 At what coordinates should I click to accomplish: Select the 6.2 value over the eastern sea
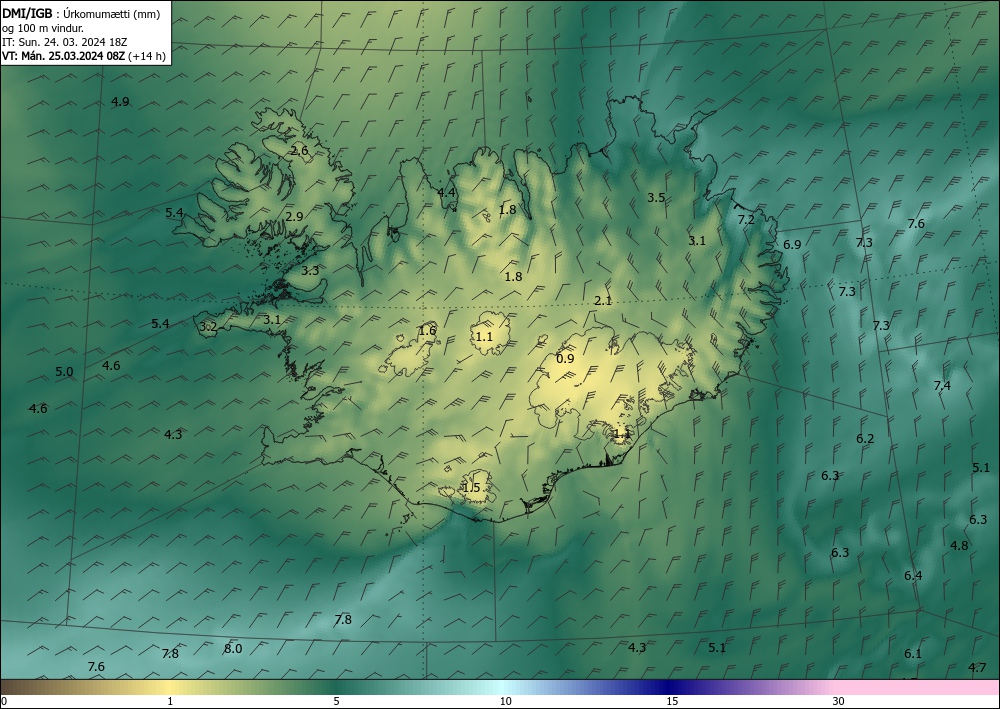(865, 439)
